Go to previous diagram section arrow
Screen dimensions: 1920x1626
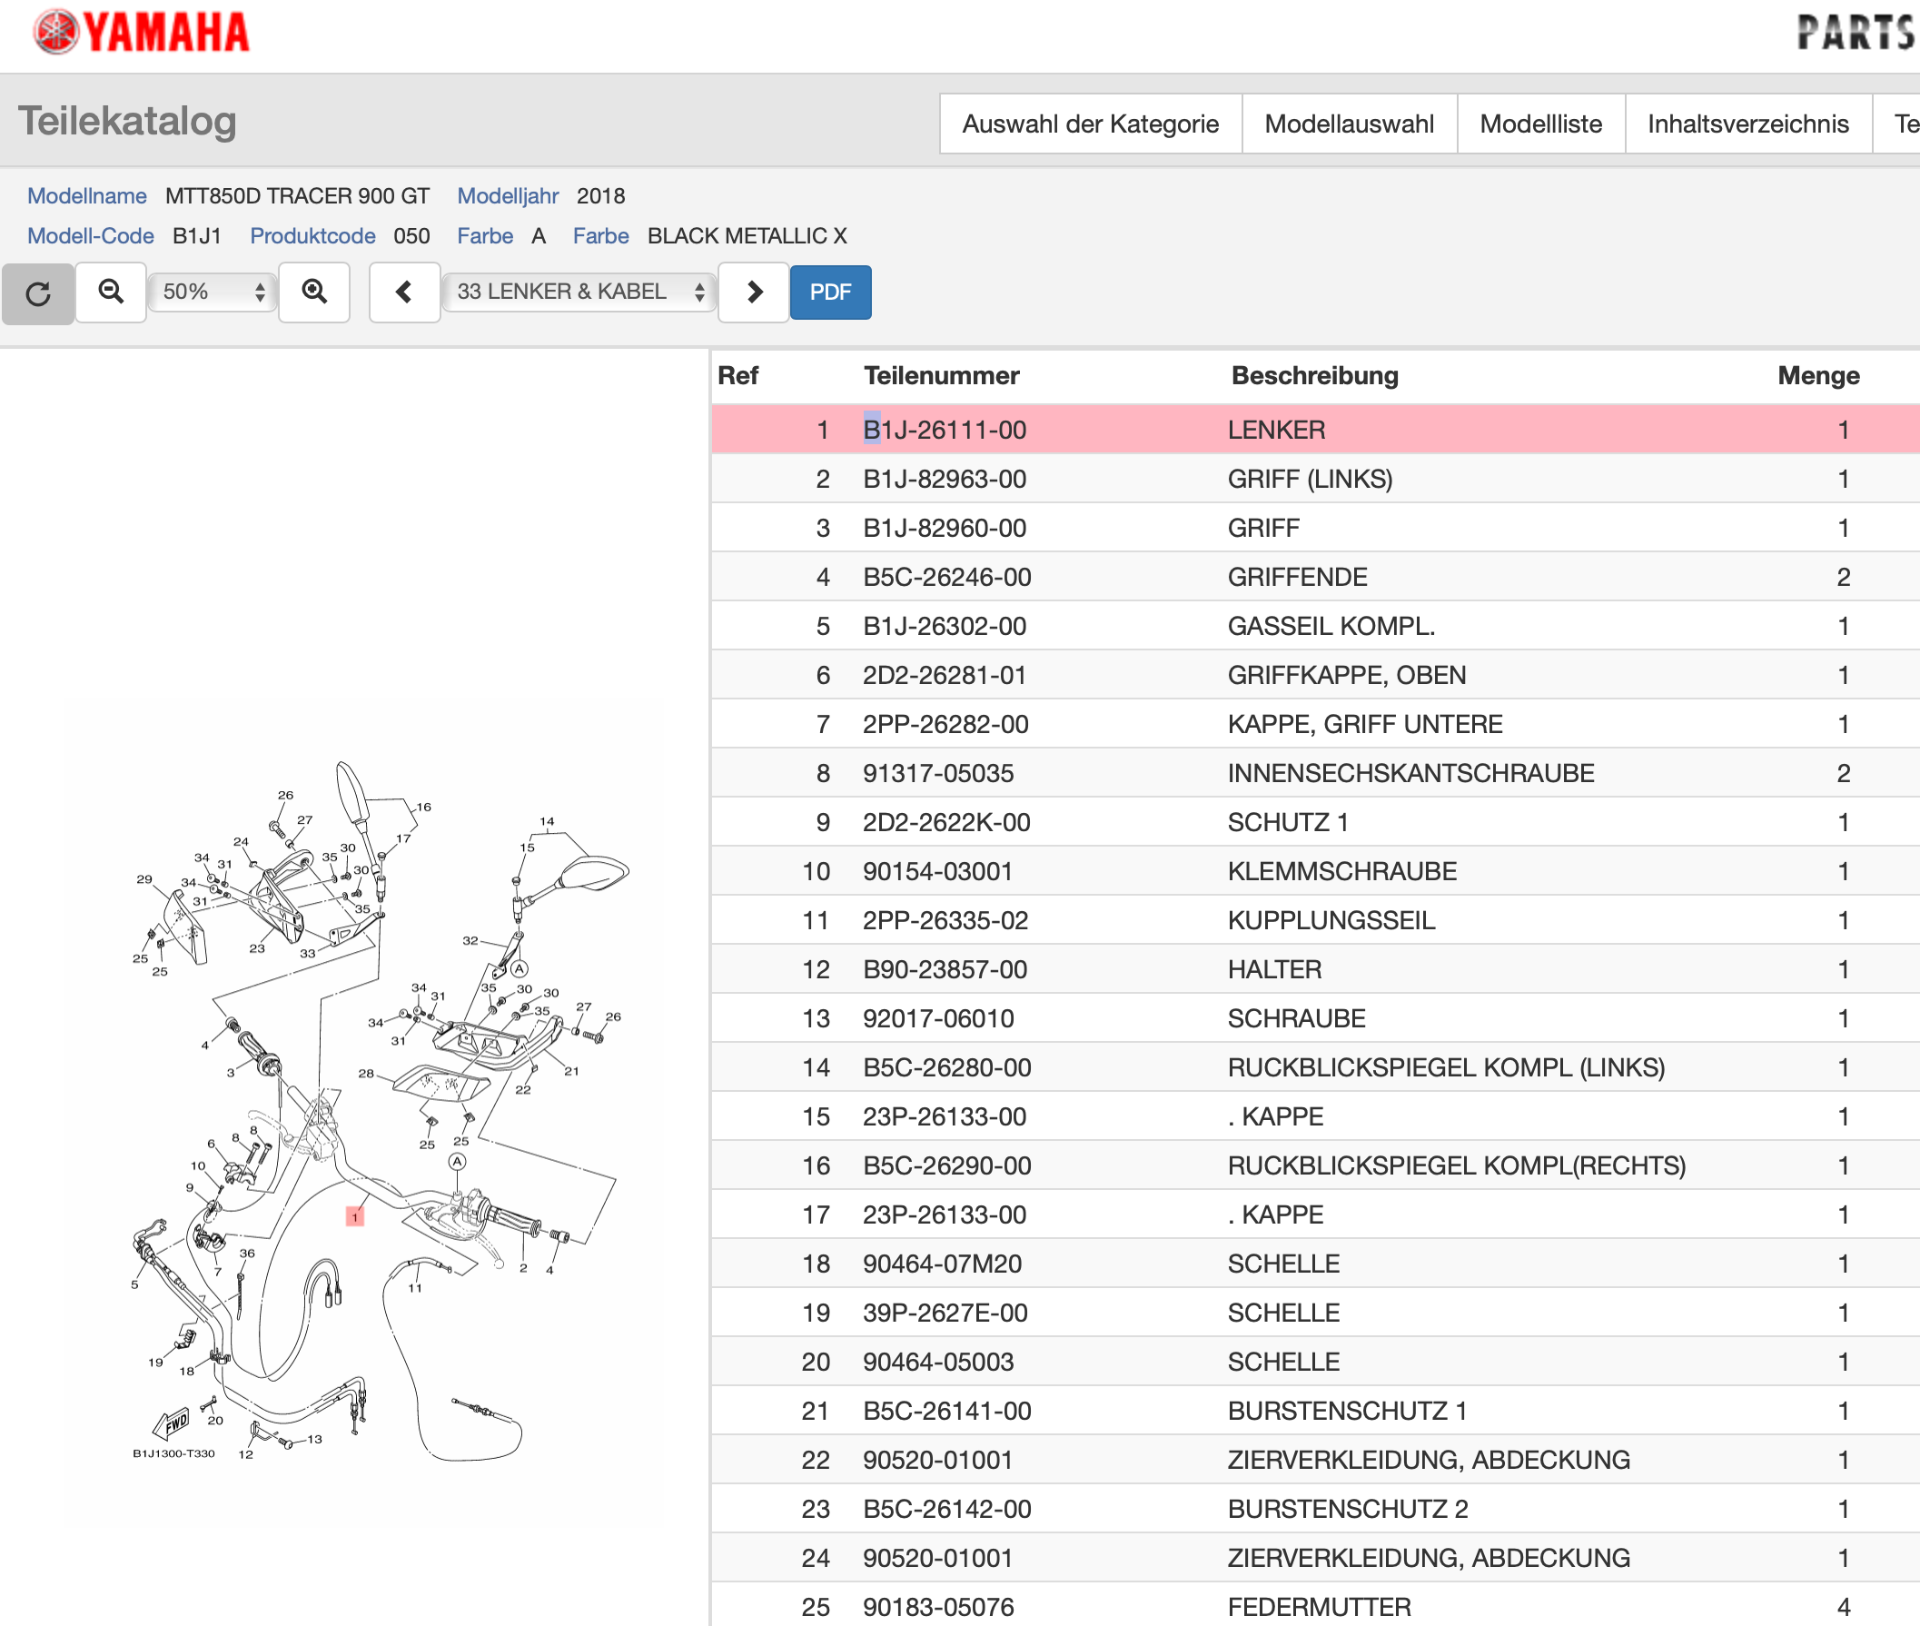point(404,292)
